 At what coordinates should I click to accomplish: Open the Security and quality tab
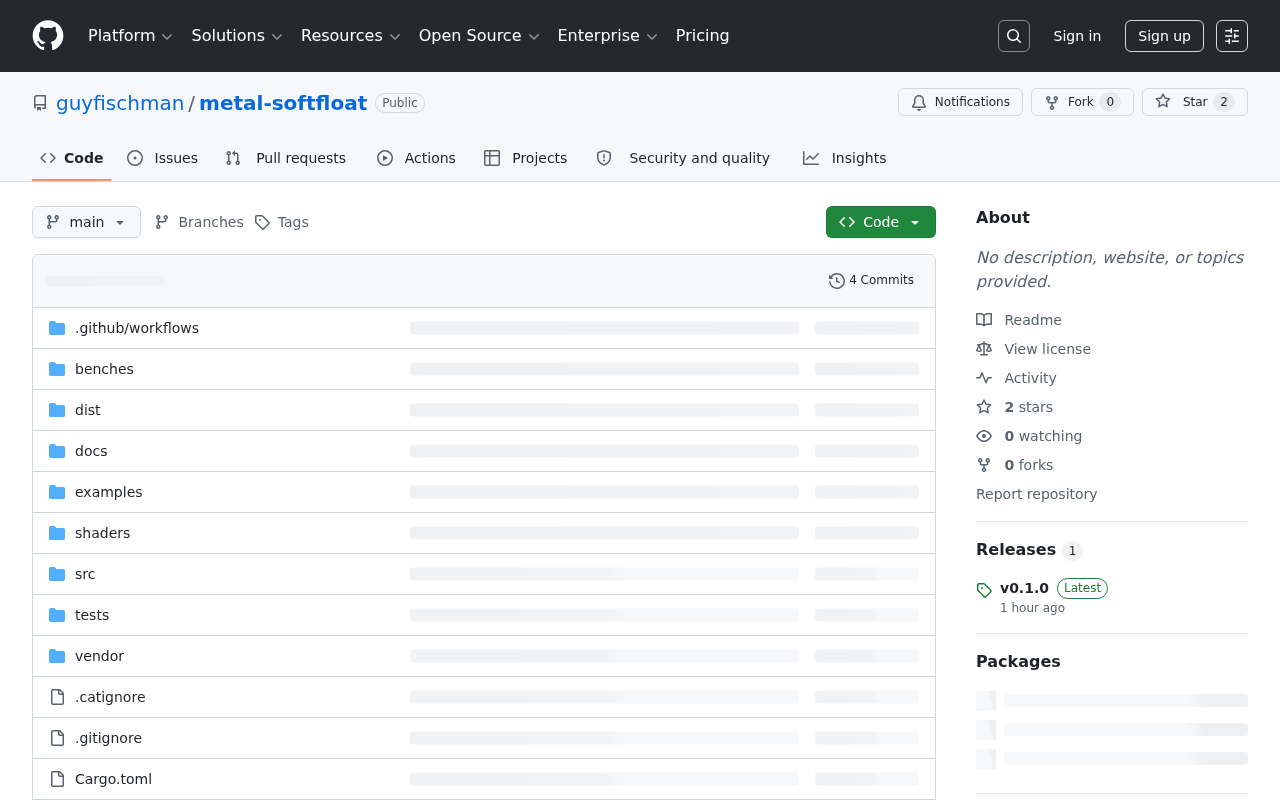coord(683,158)
